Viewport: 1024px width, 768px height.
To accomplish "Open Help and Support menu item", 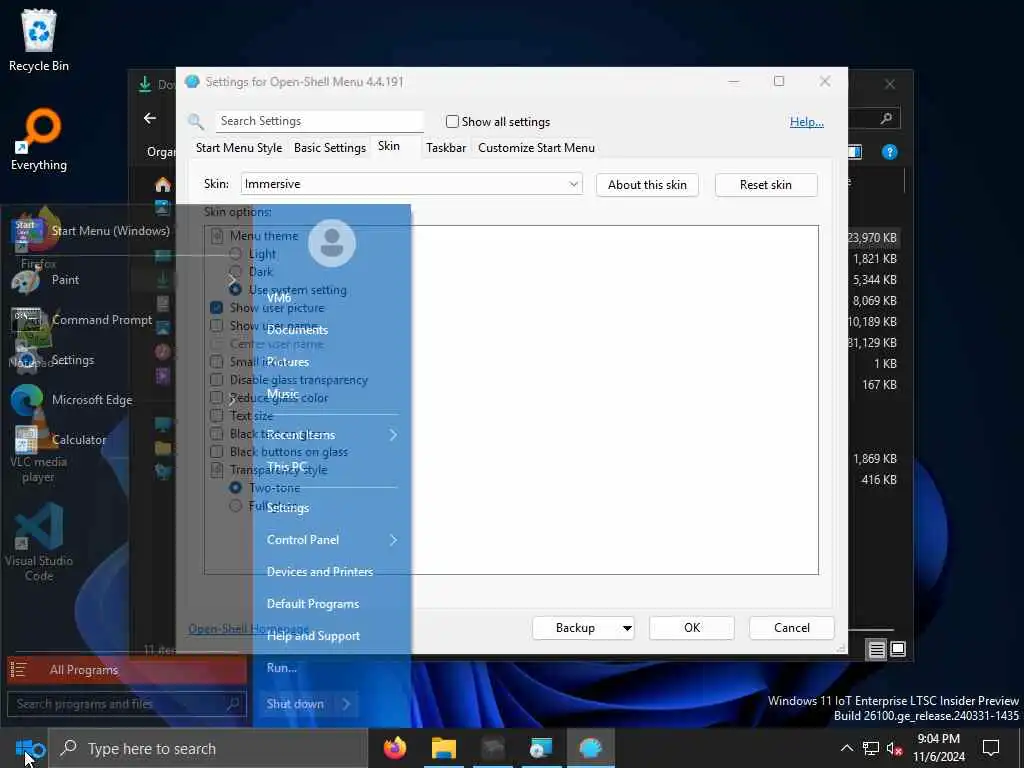I will (313, 636).
